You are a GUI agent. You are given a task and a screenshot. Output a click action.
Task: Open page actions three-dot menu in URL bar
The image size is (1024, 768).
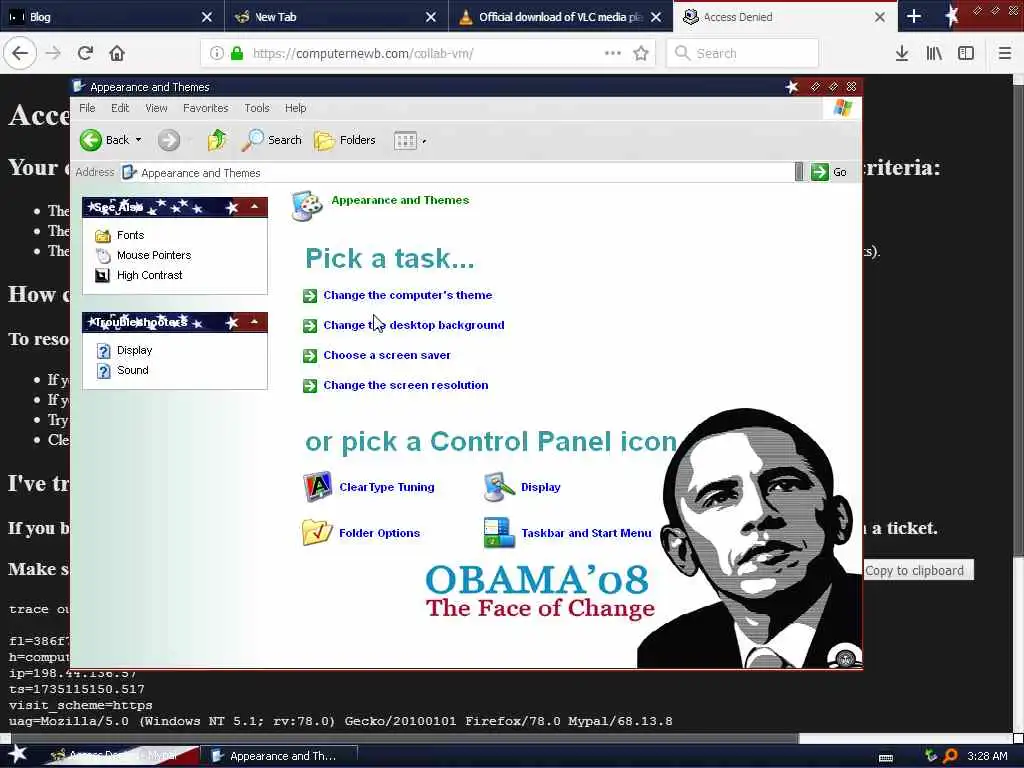(613, 53)
